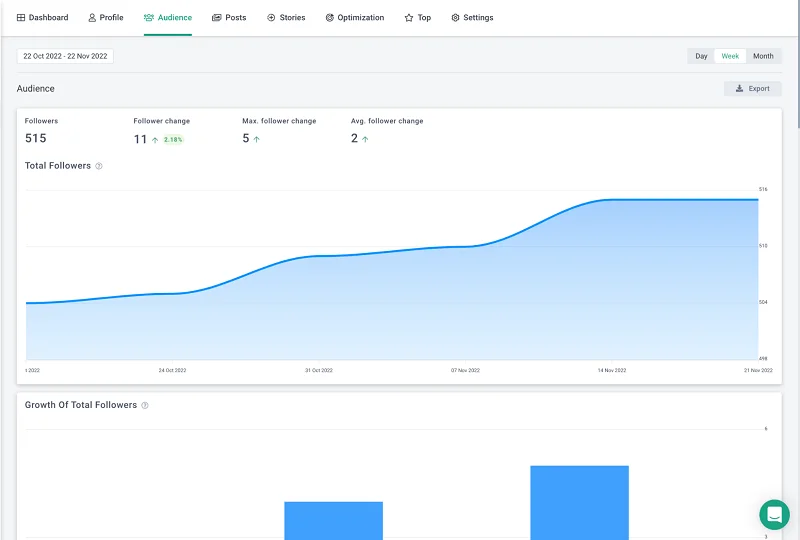The width and height of the screenshot is (800, 540).
Task: Click help icon beside Total Followers
Action: [x=99, y=166]
